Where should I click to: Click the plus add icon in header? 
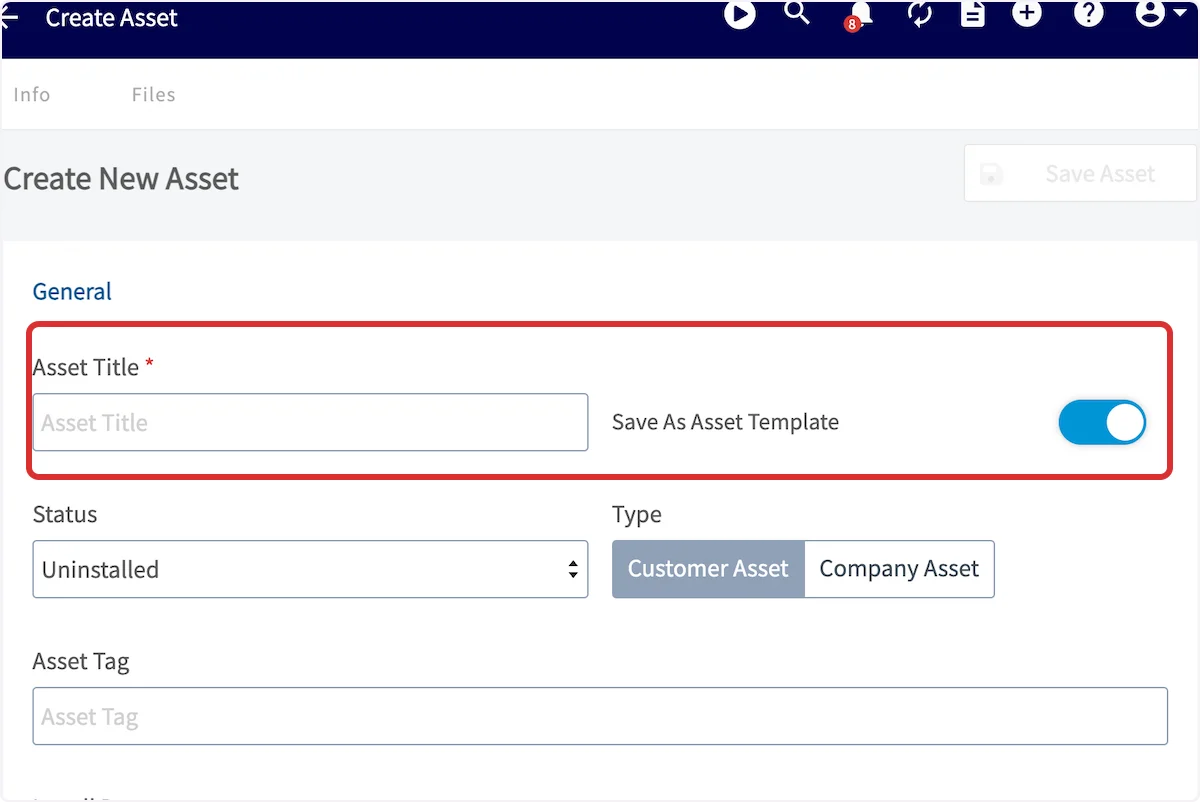(x=1027, y=14)
